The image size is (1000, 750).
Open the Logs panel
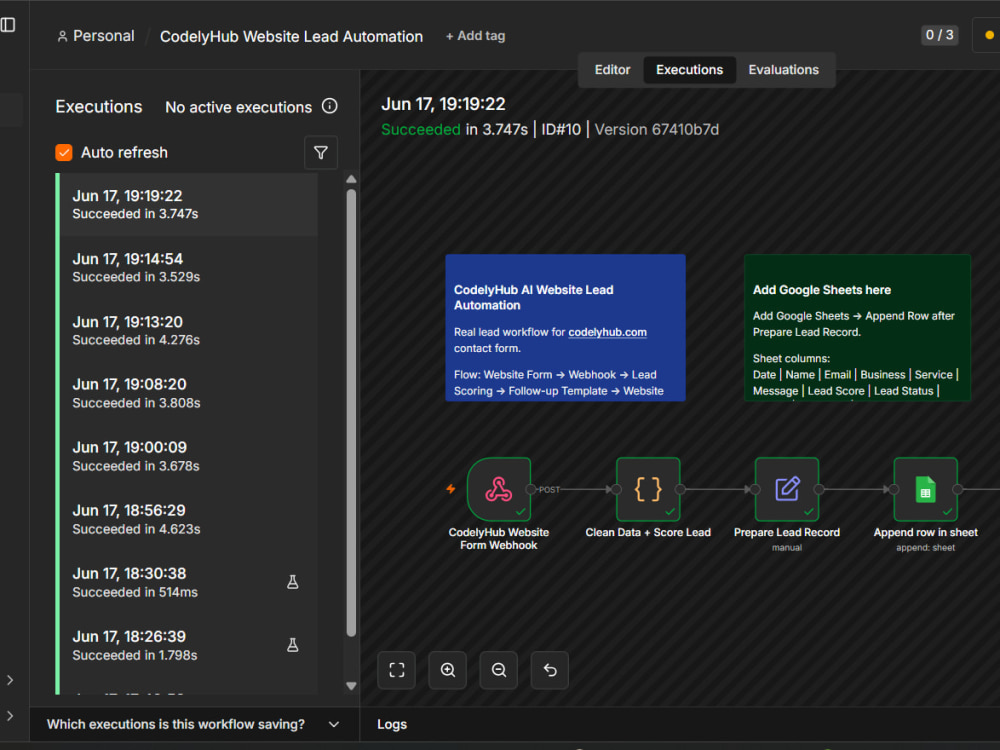[392, 724]
